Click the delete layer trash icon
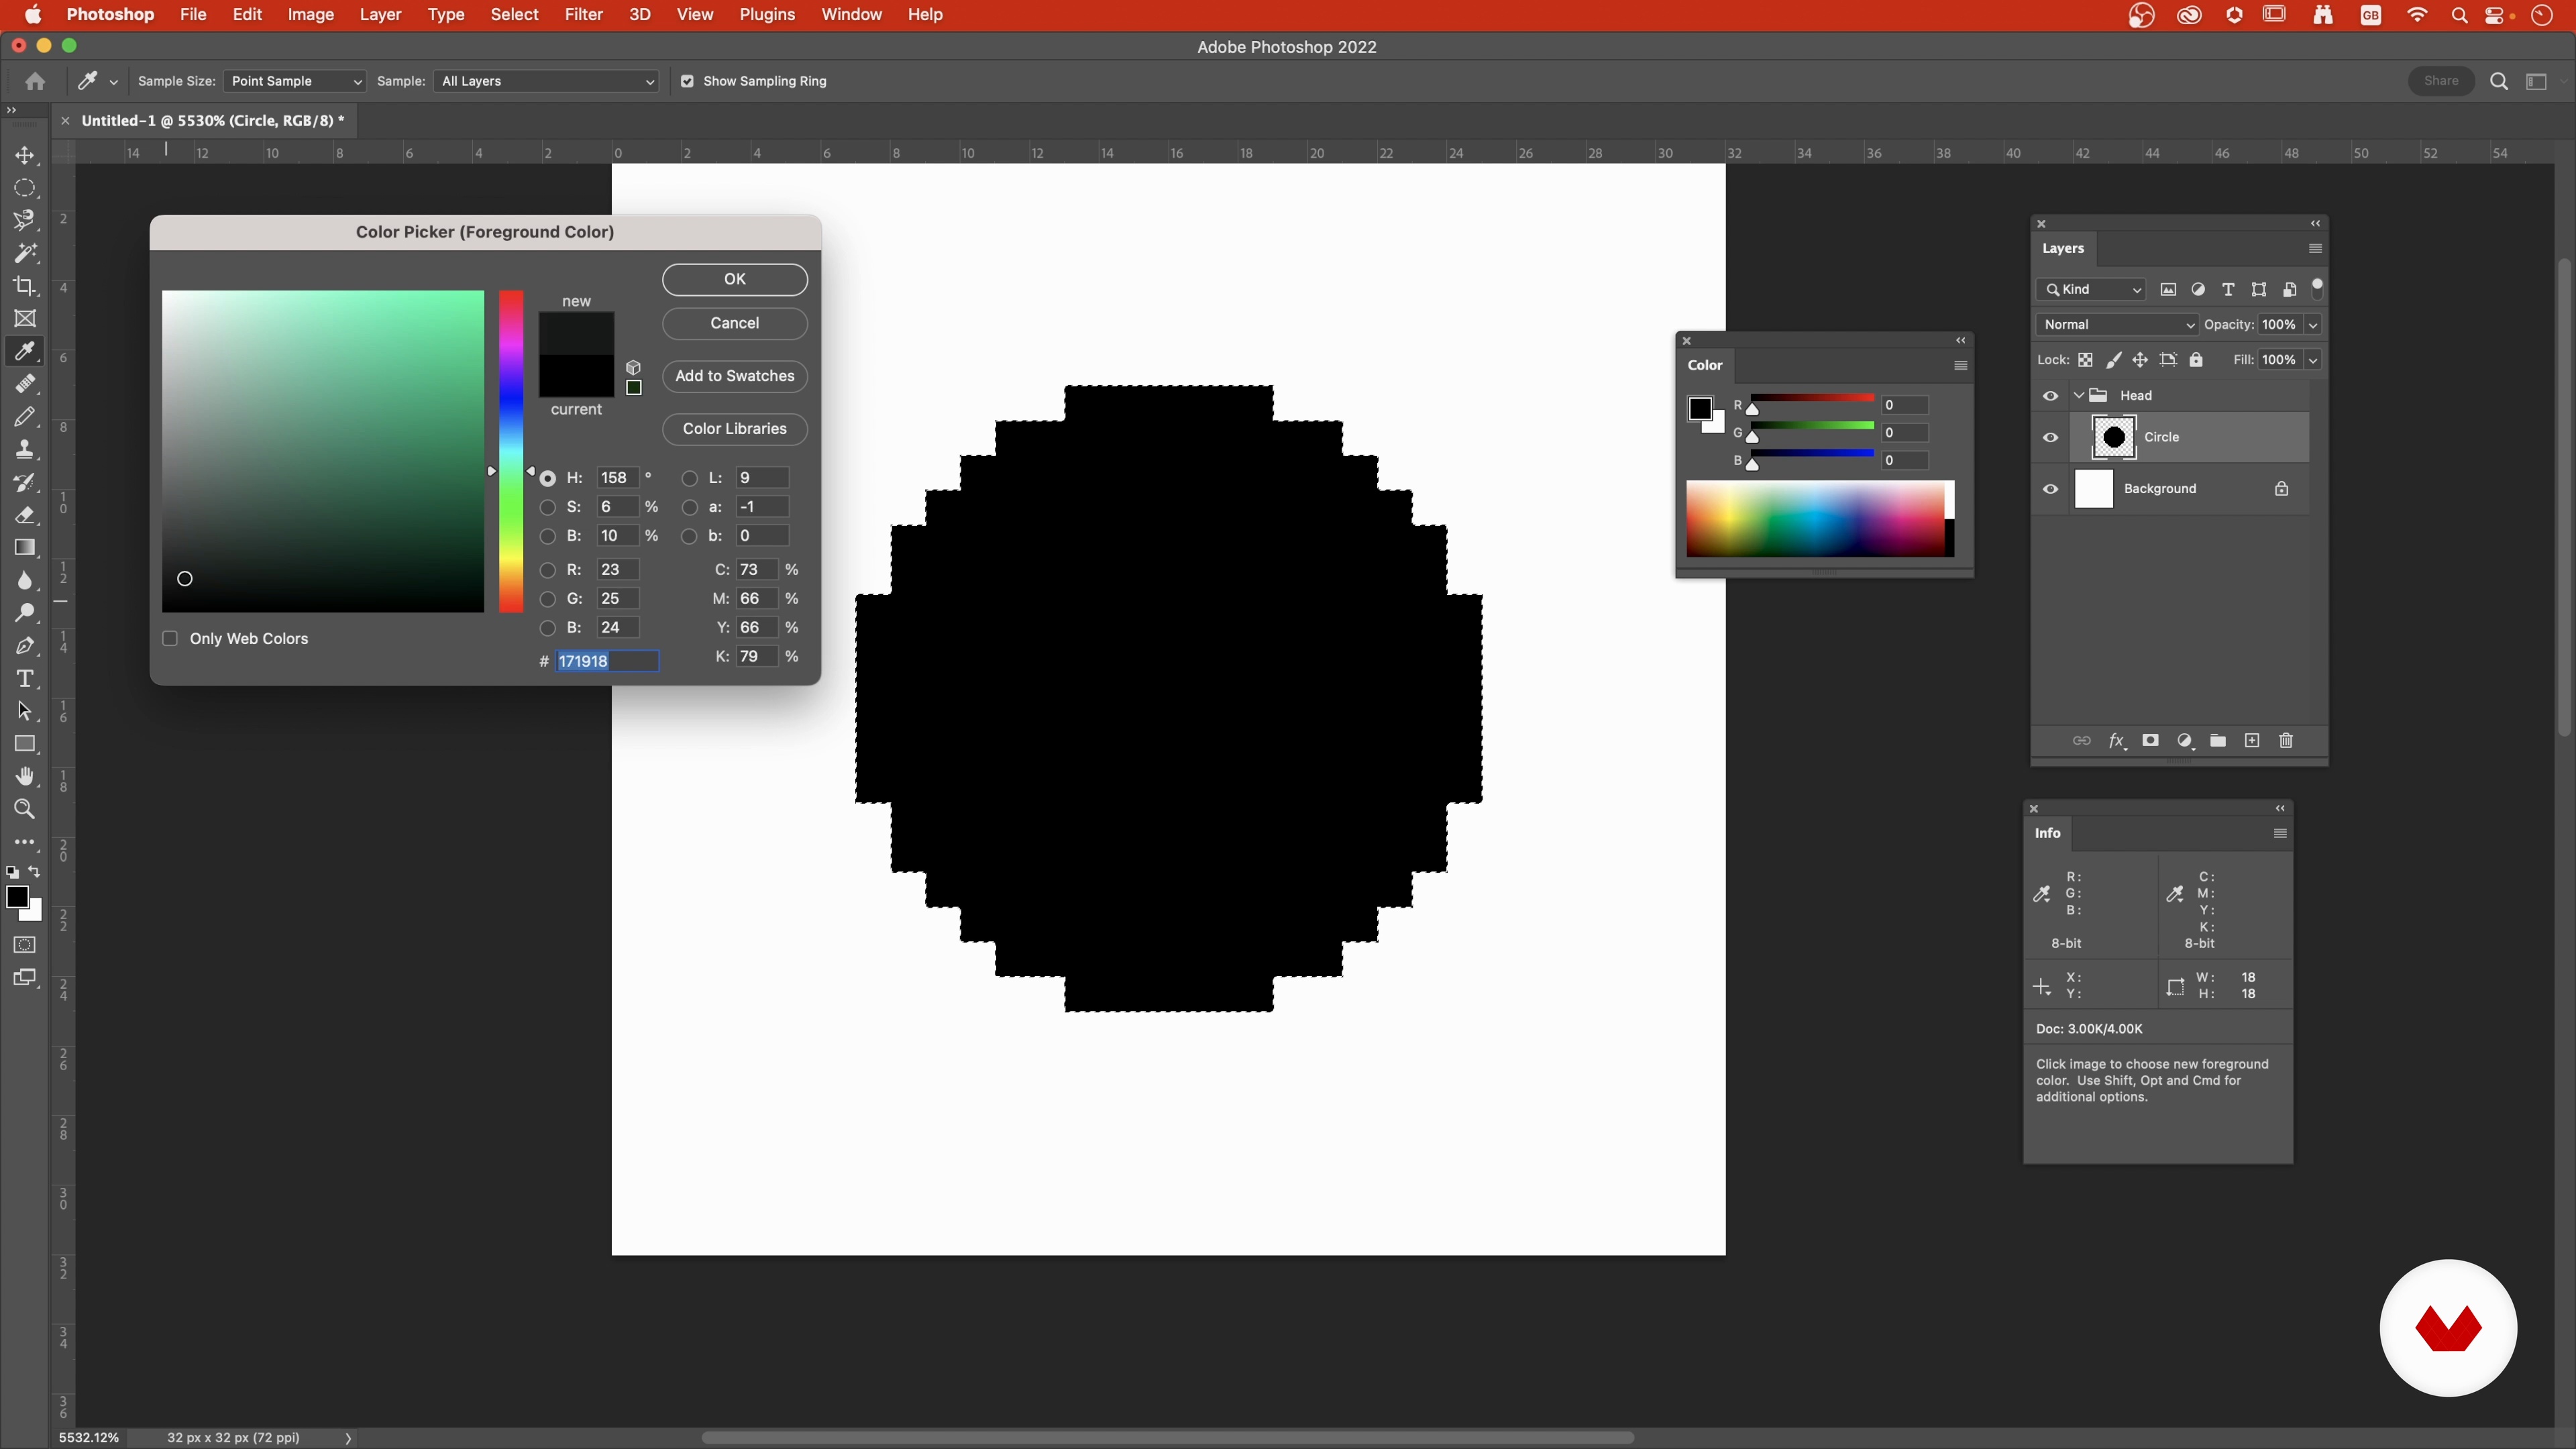 pyautogui.click(x=2286, y=741)
